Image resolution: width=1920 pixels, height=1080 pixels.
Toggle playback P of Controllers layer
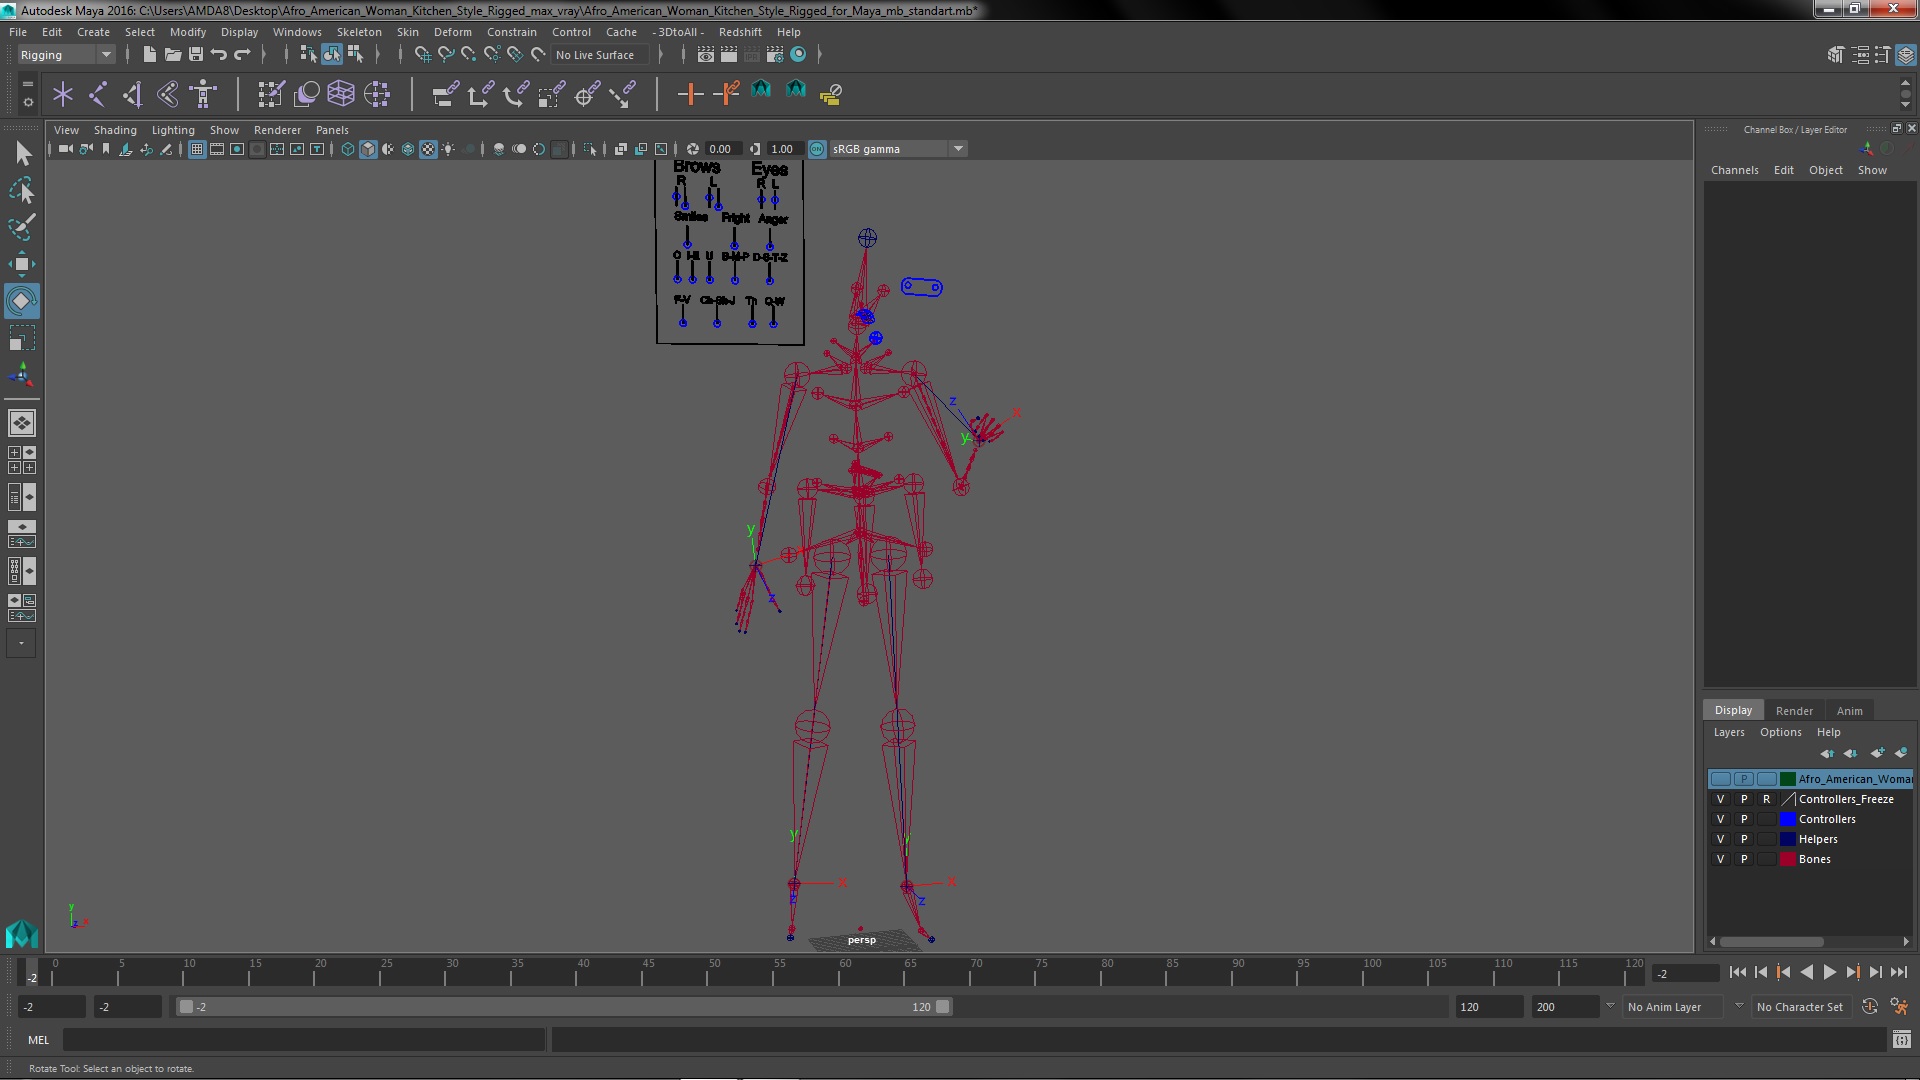(1744, 819)
